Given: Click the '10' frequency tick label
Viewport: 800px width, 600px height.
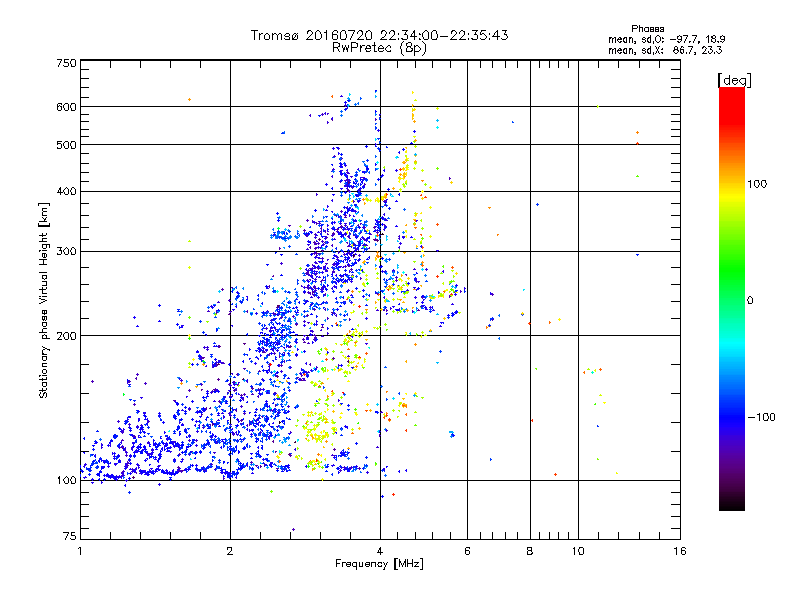Looking at the screenshot, I should 578,551.
